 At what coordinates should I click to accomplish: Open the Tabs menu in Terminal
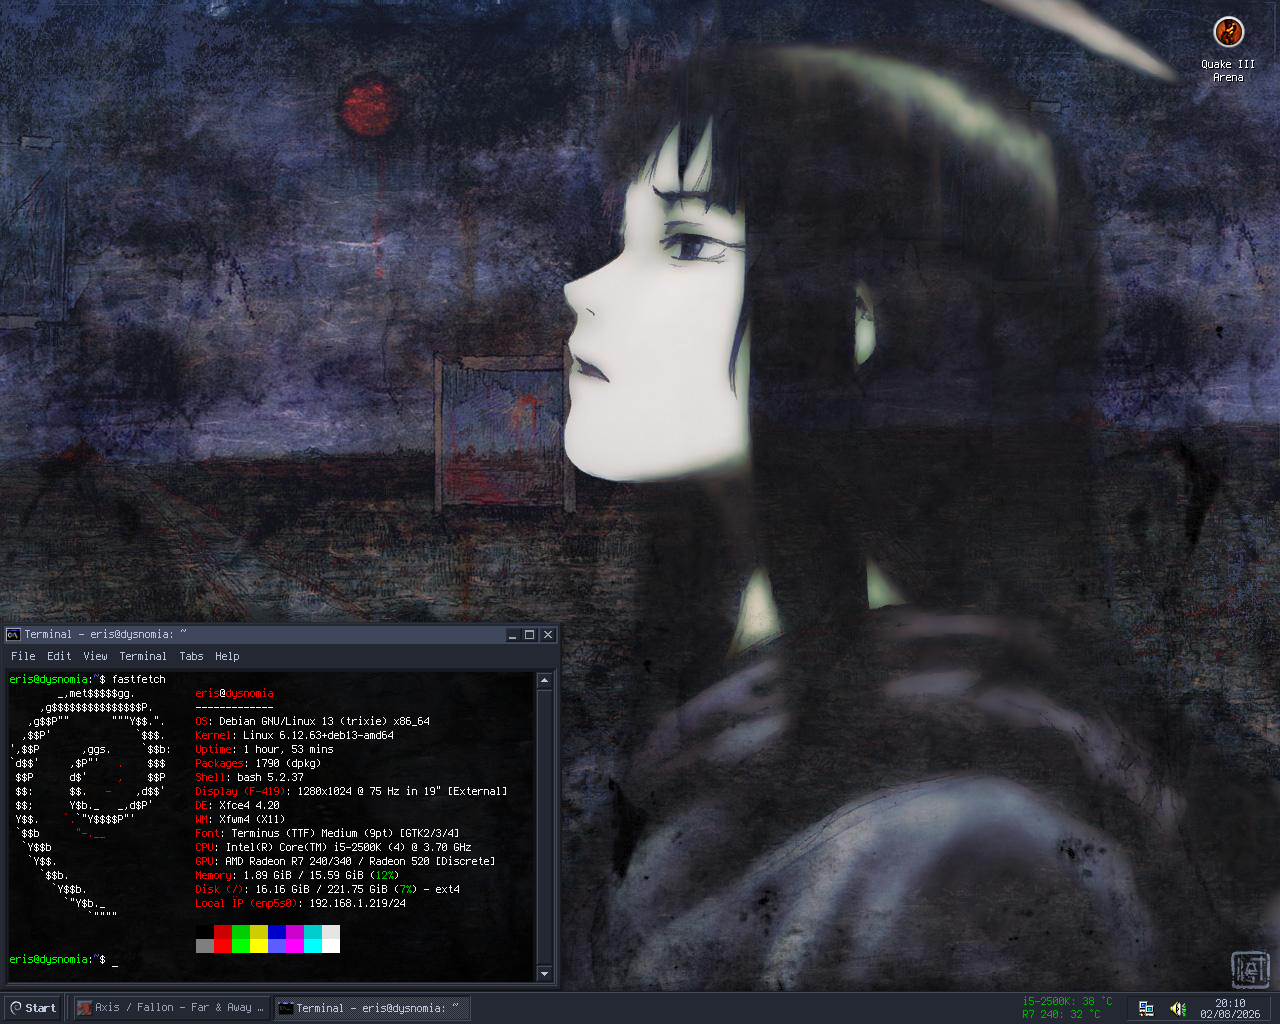point(191,657)
